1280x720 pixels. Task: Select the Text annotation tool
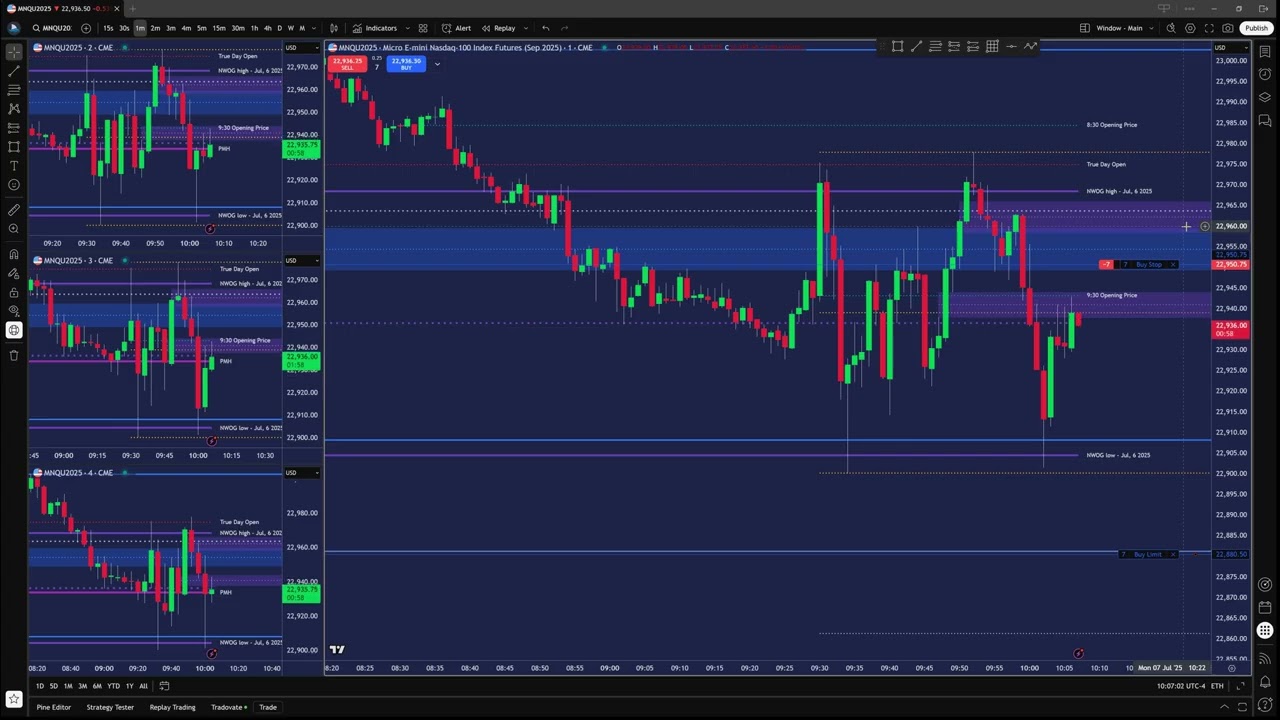tap(14, 166)
